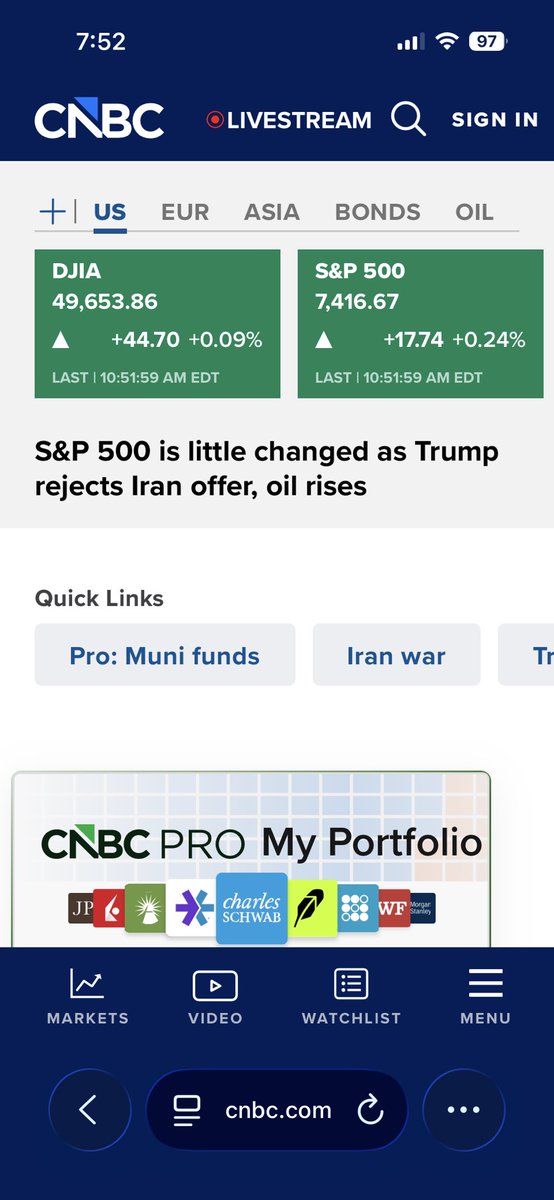Switch to the ASIA markets tab
The image size is (554, 1200).
pyautogui.click(x=272, y=212)
